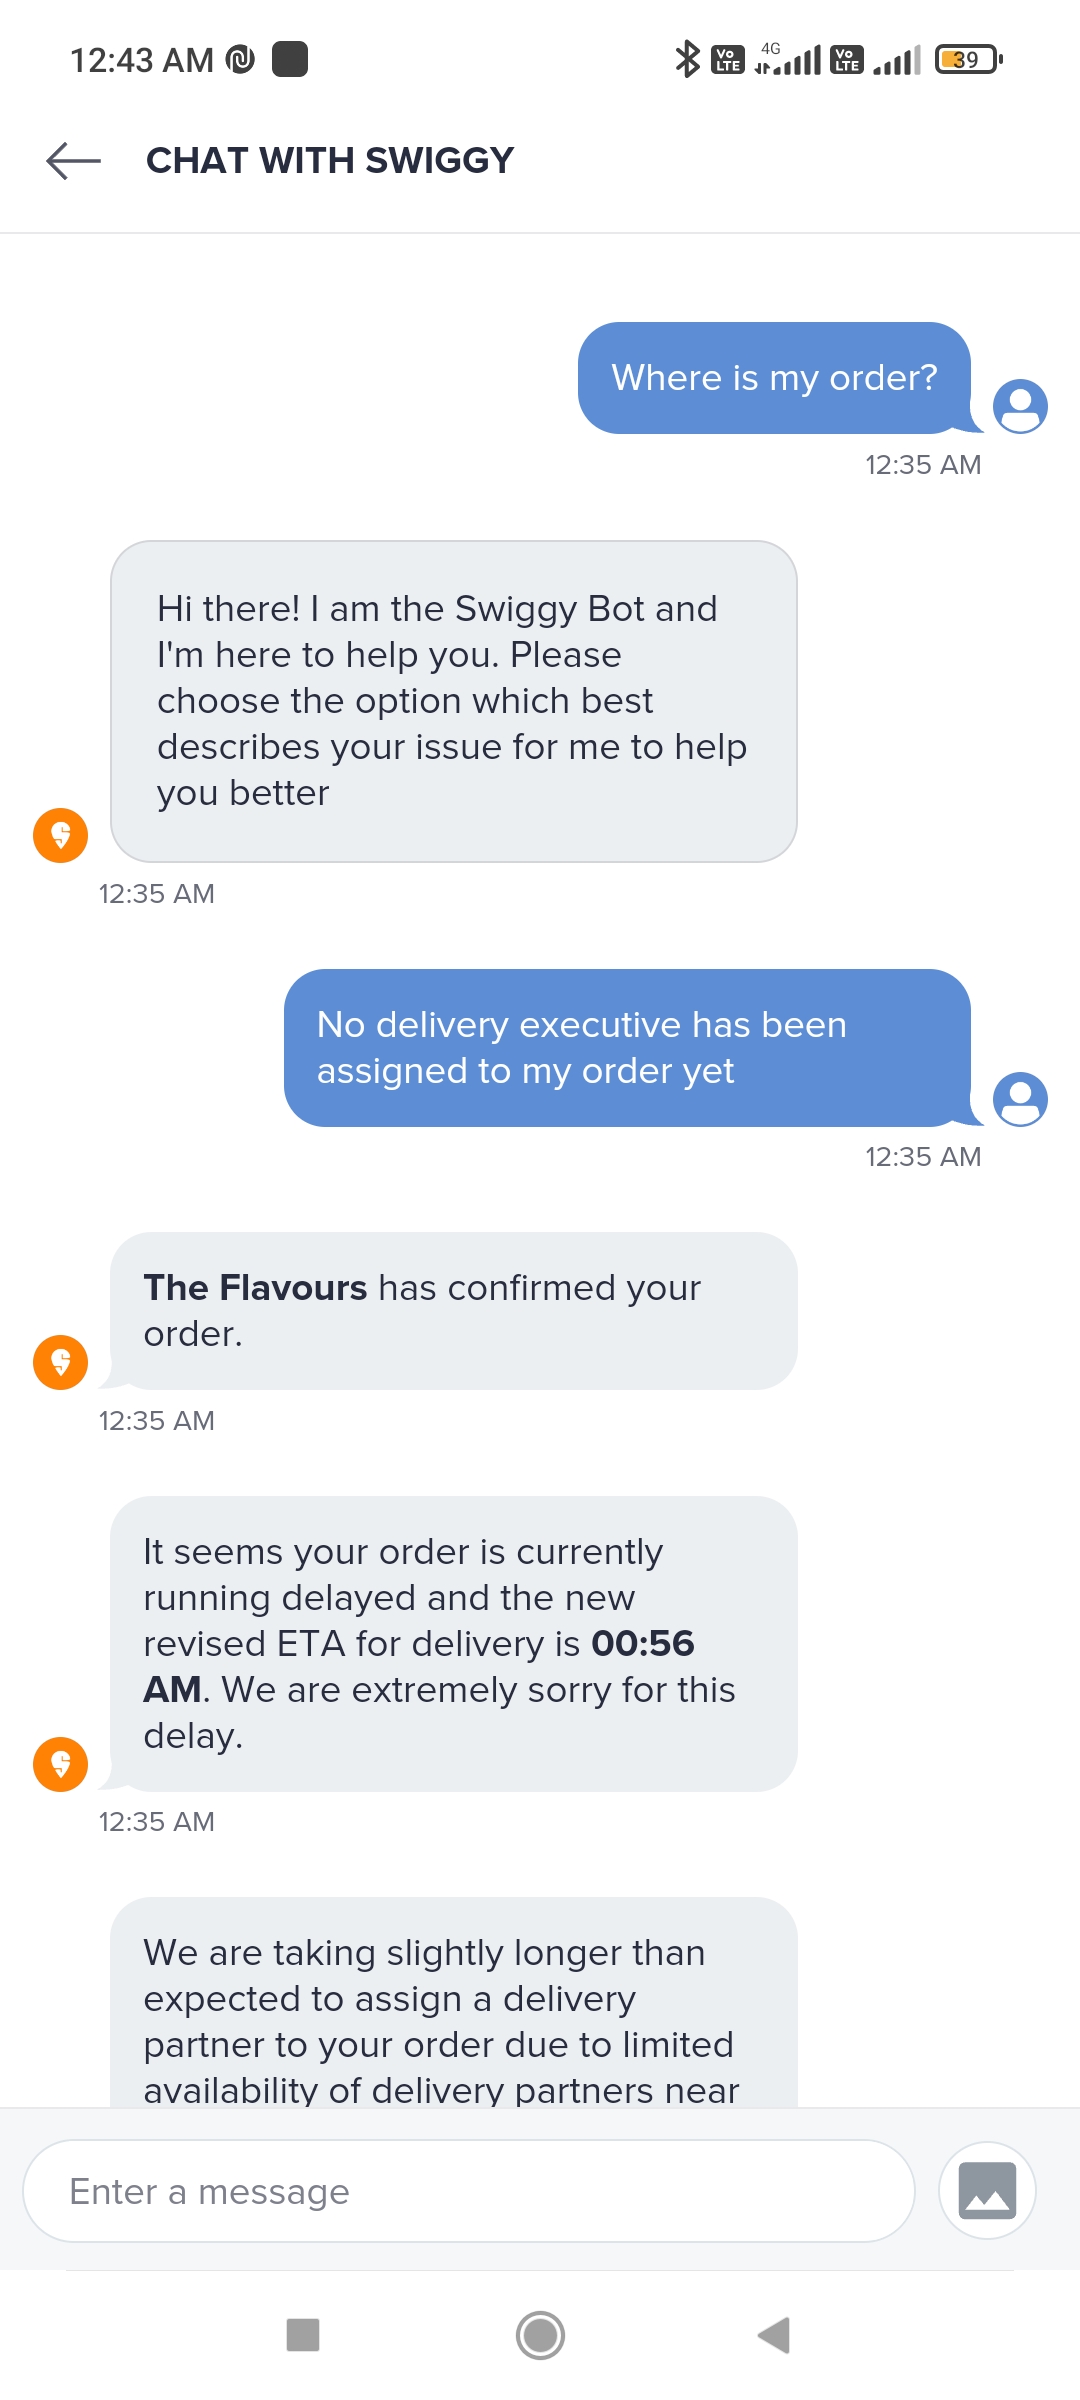The height and width of the screenshot is (2400, 1080).
Task: Tap the revised ETA 00:56 AM message
Action: [x=453, y=1643]
